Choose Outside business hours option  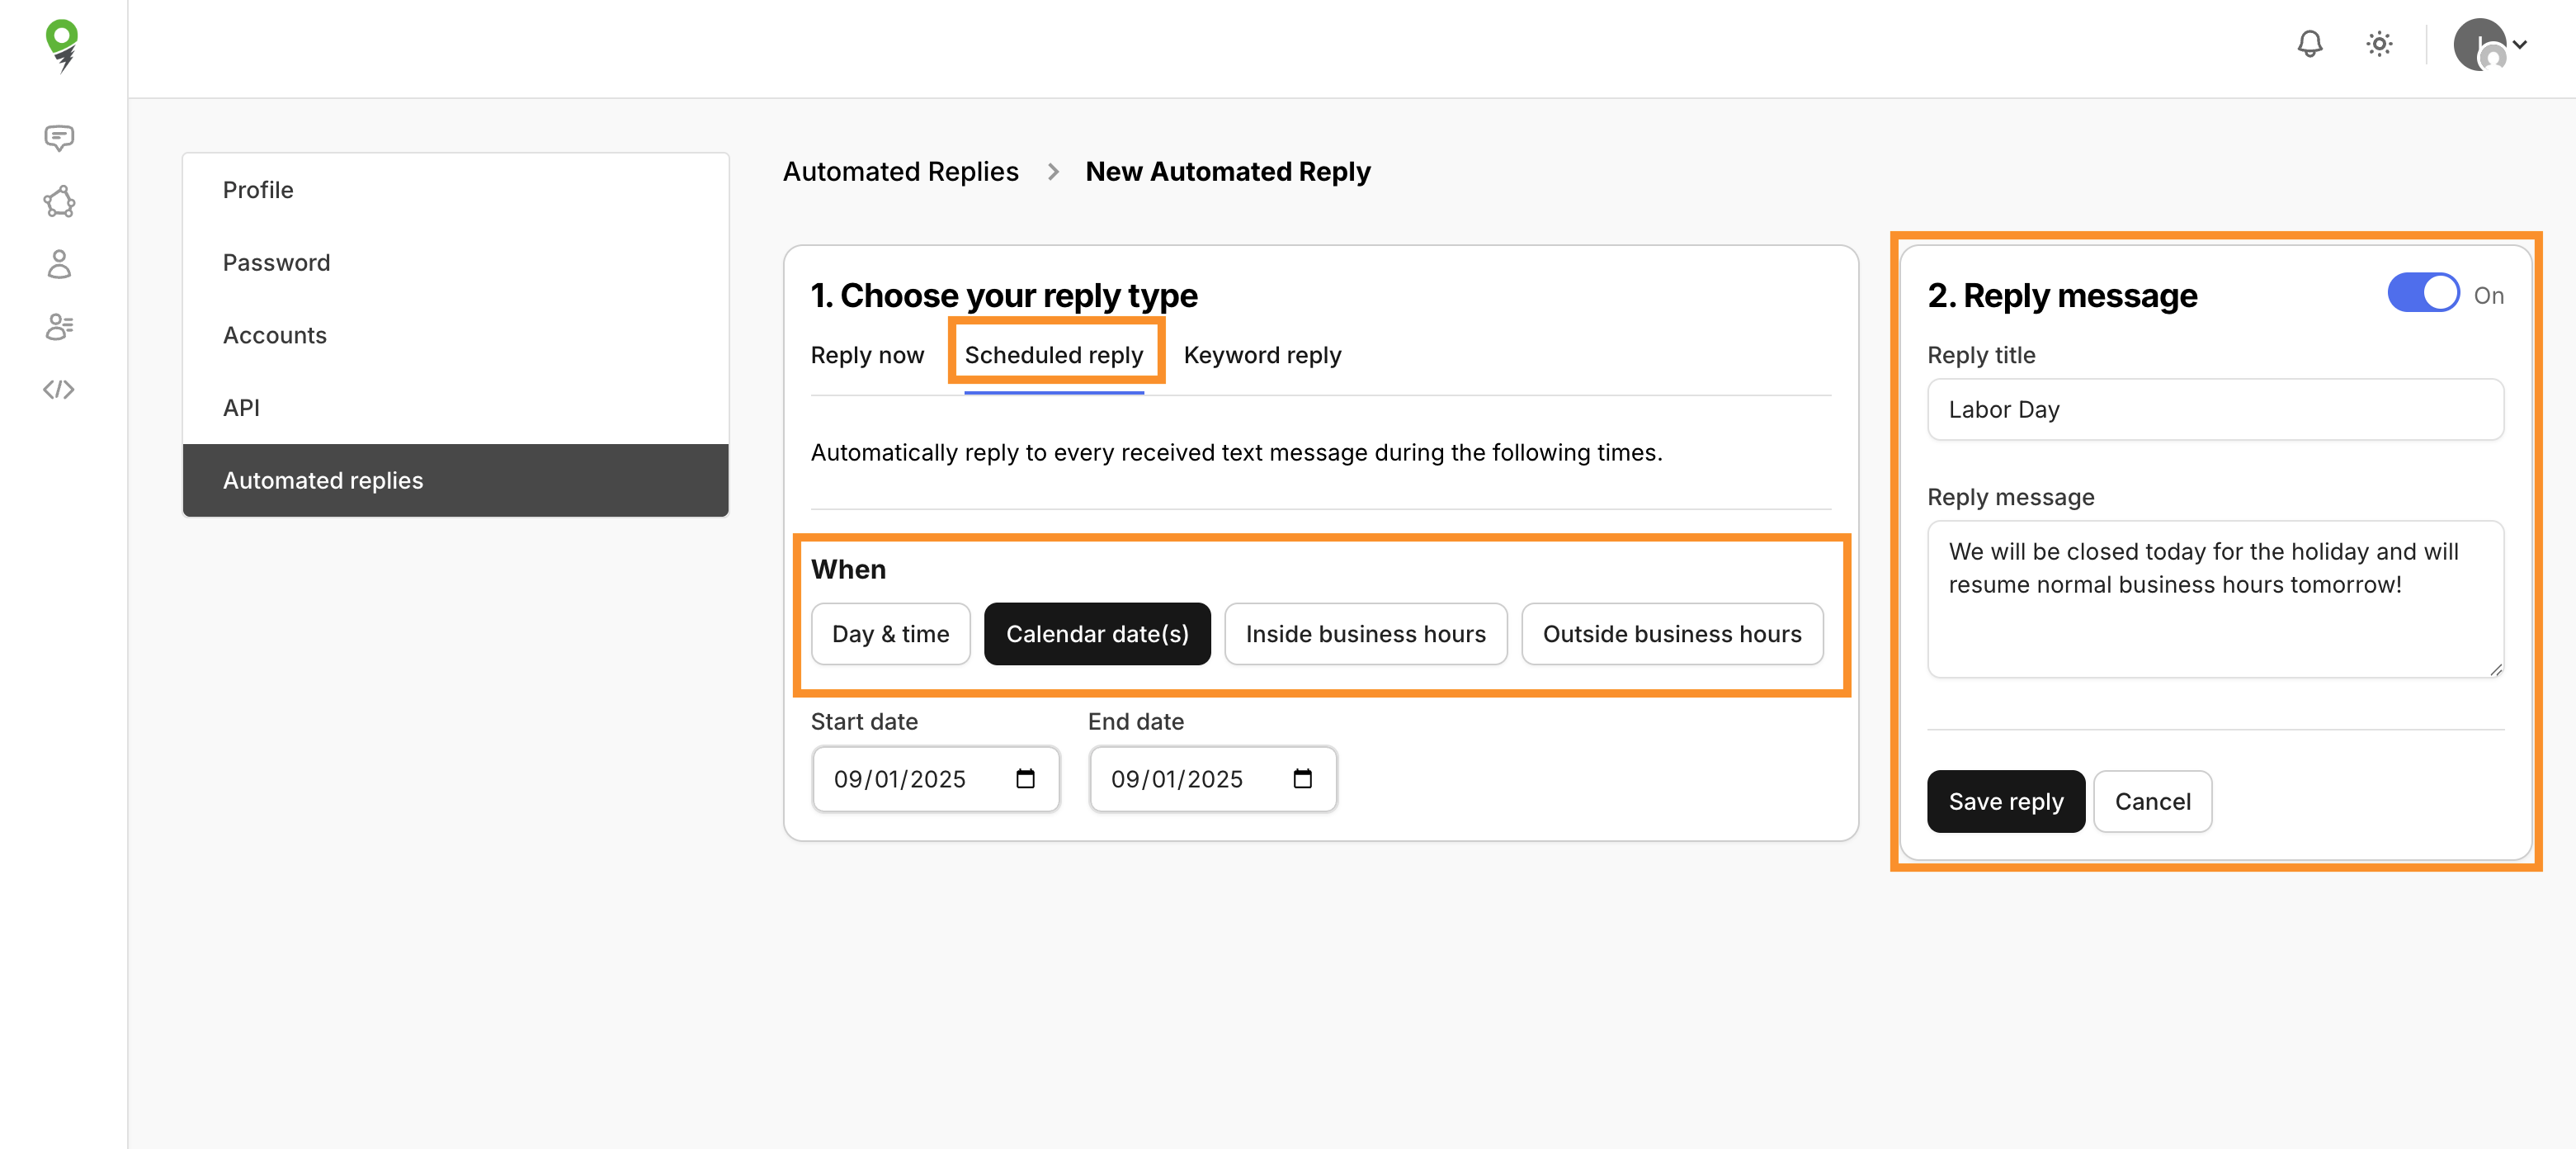click(1671, 634)
